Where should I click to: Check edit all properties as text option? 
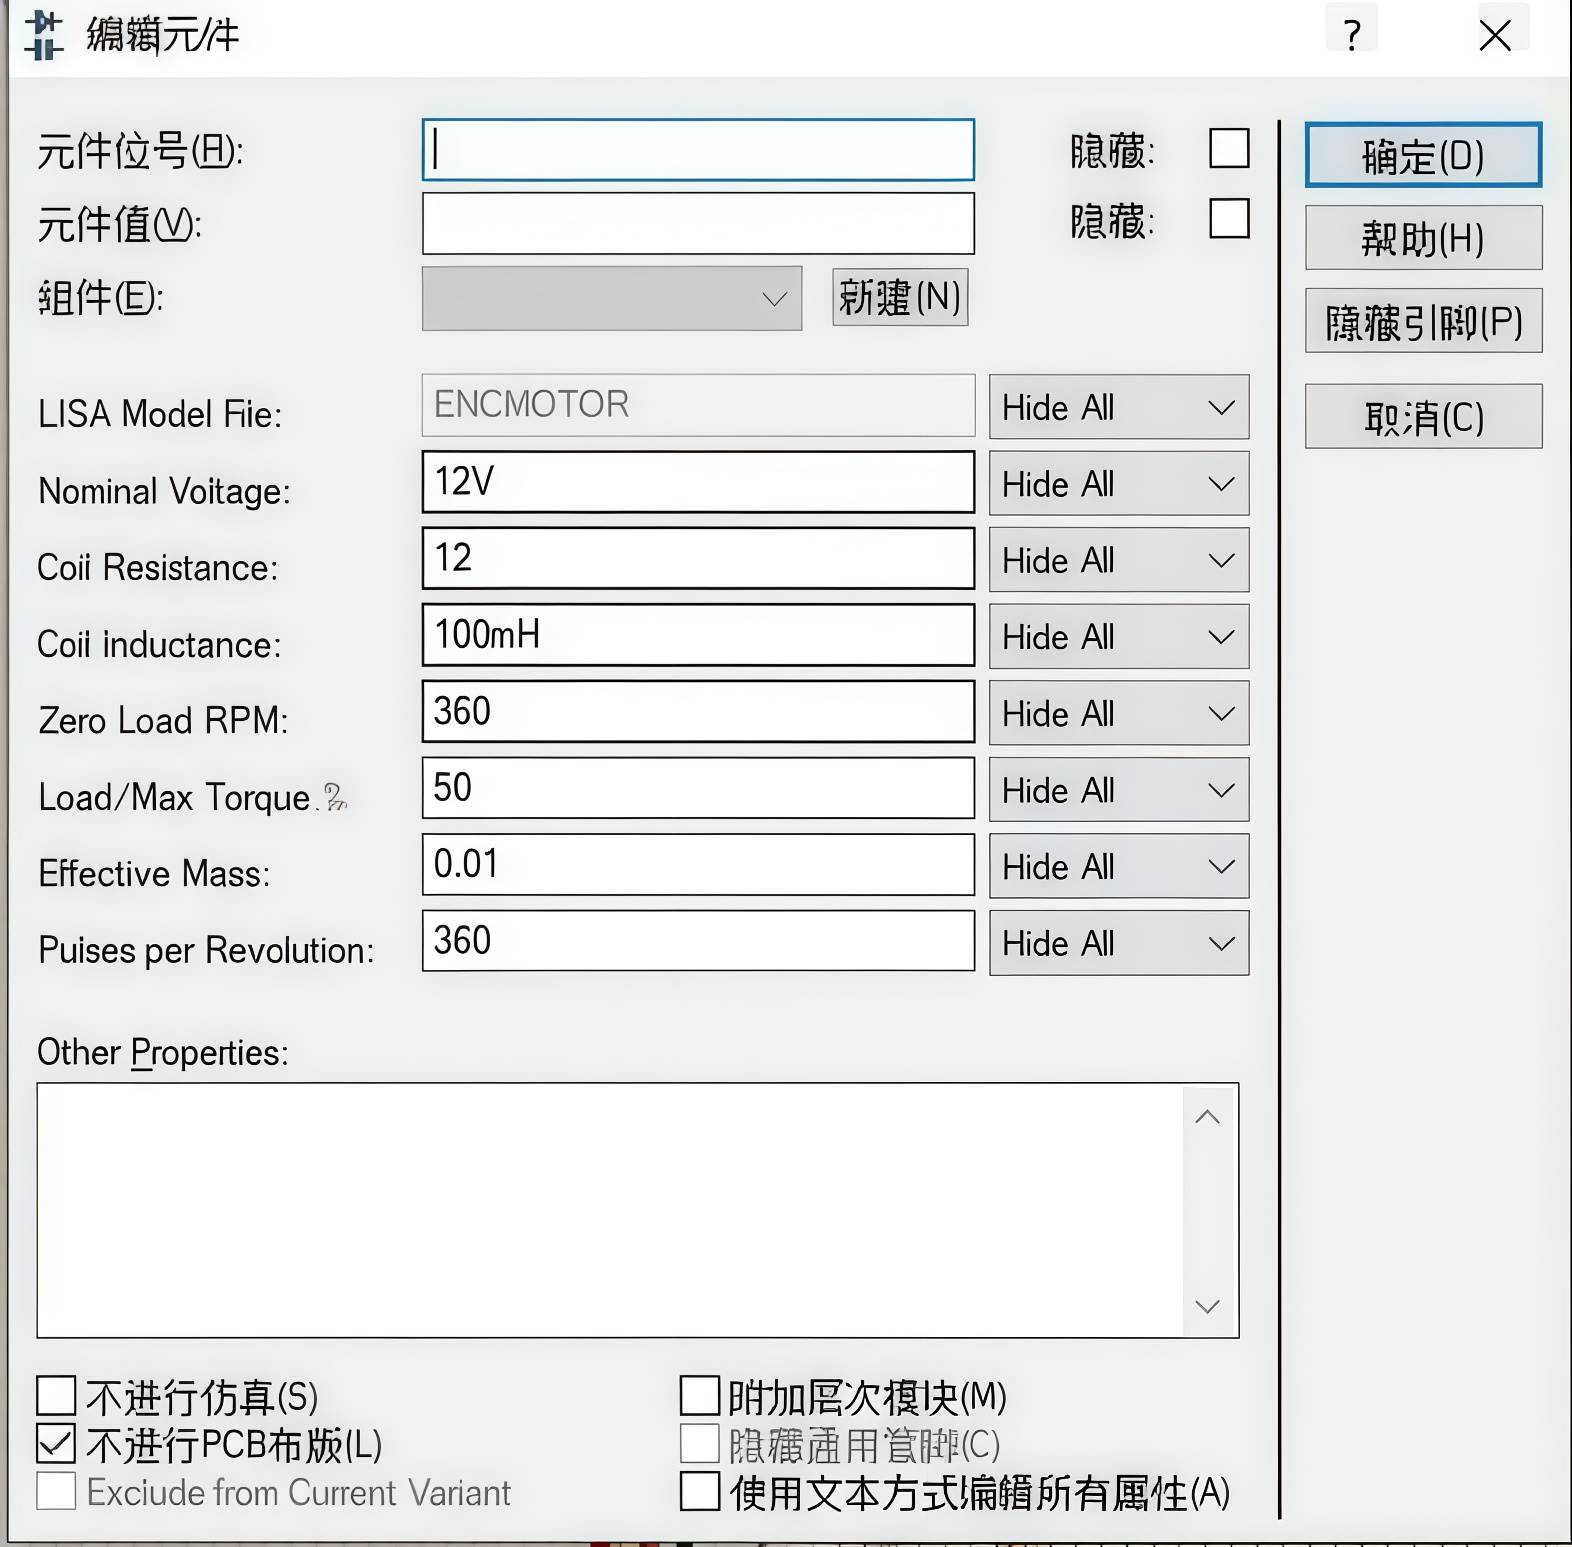tap(699, 1491)
